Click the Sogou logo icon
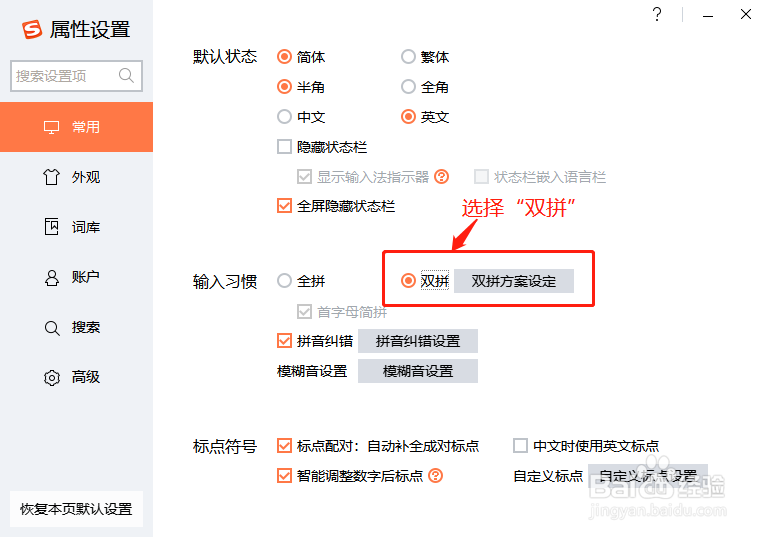The height and width of the screenshot is (537, 768). click(x=32, y=29)
